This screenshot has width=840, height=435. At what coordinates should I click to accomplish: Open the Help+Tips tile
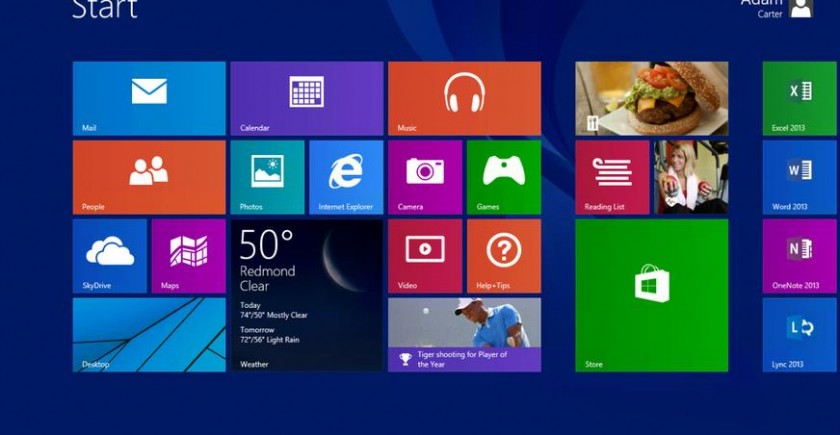[503, 256]
